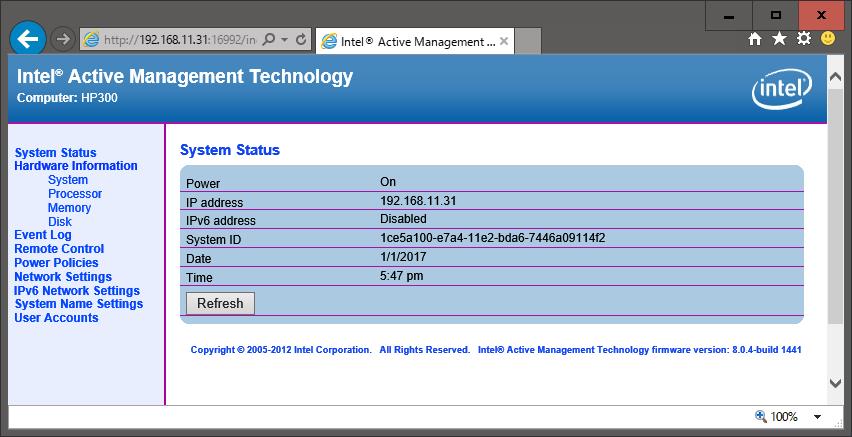Click the vertical scrollbar thumb
The image size is (852, 437).
(x=836, y=207)
